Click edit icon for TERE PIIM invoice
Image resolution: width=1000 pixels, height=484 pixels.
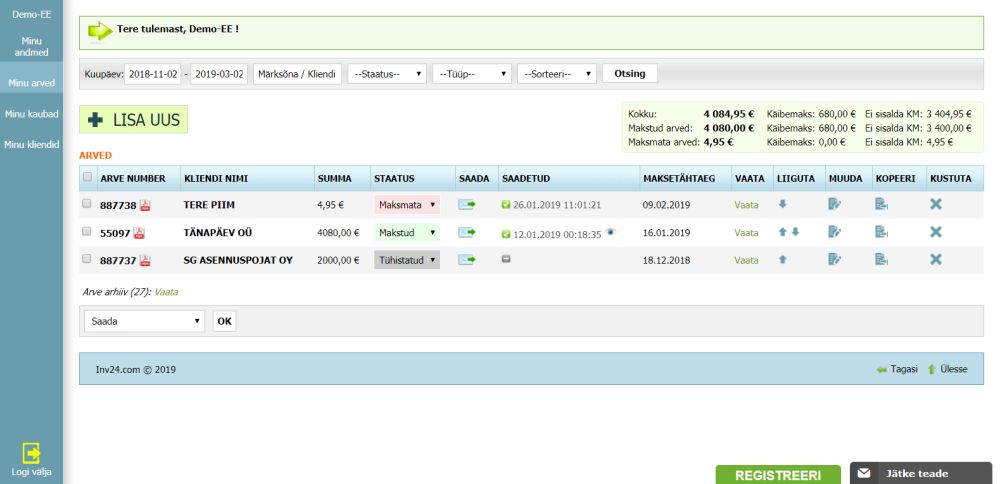coord(835,205)
